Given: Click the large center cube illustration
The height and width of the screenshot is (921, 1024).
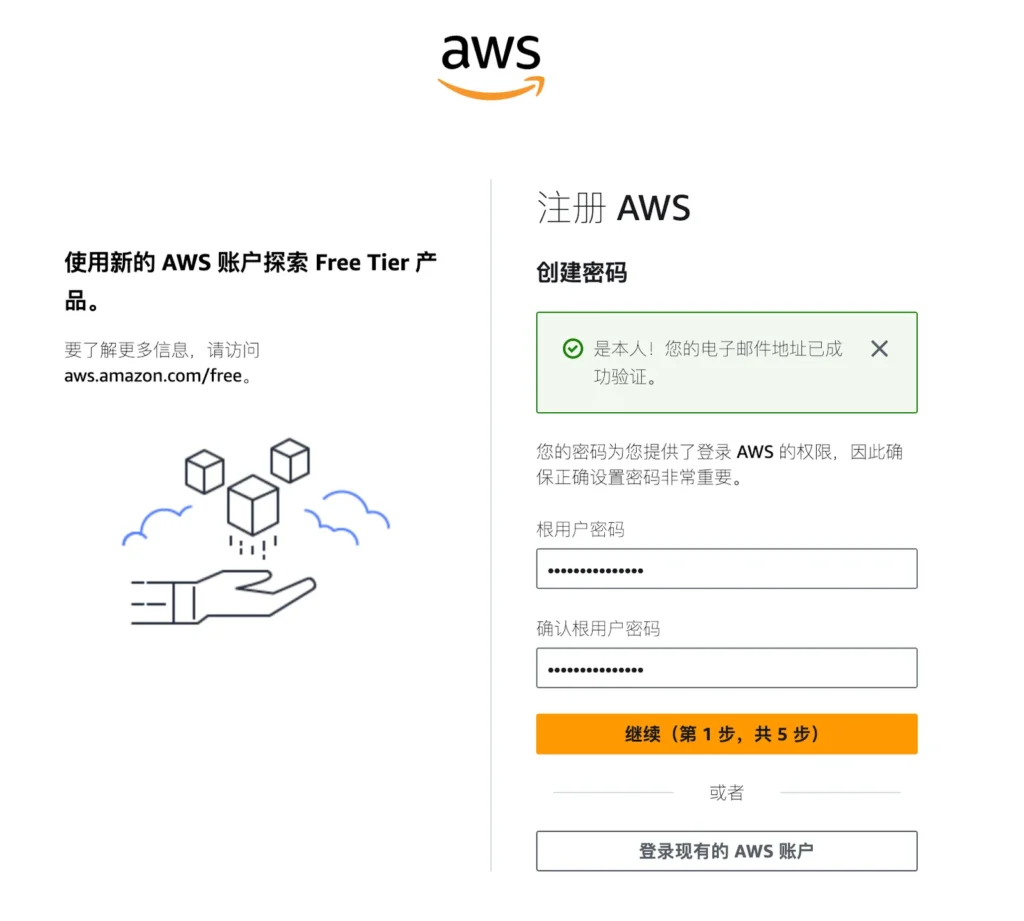Looking at the screenshot, I should (253, 505).
